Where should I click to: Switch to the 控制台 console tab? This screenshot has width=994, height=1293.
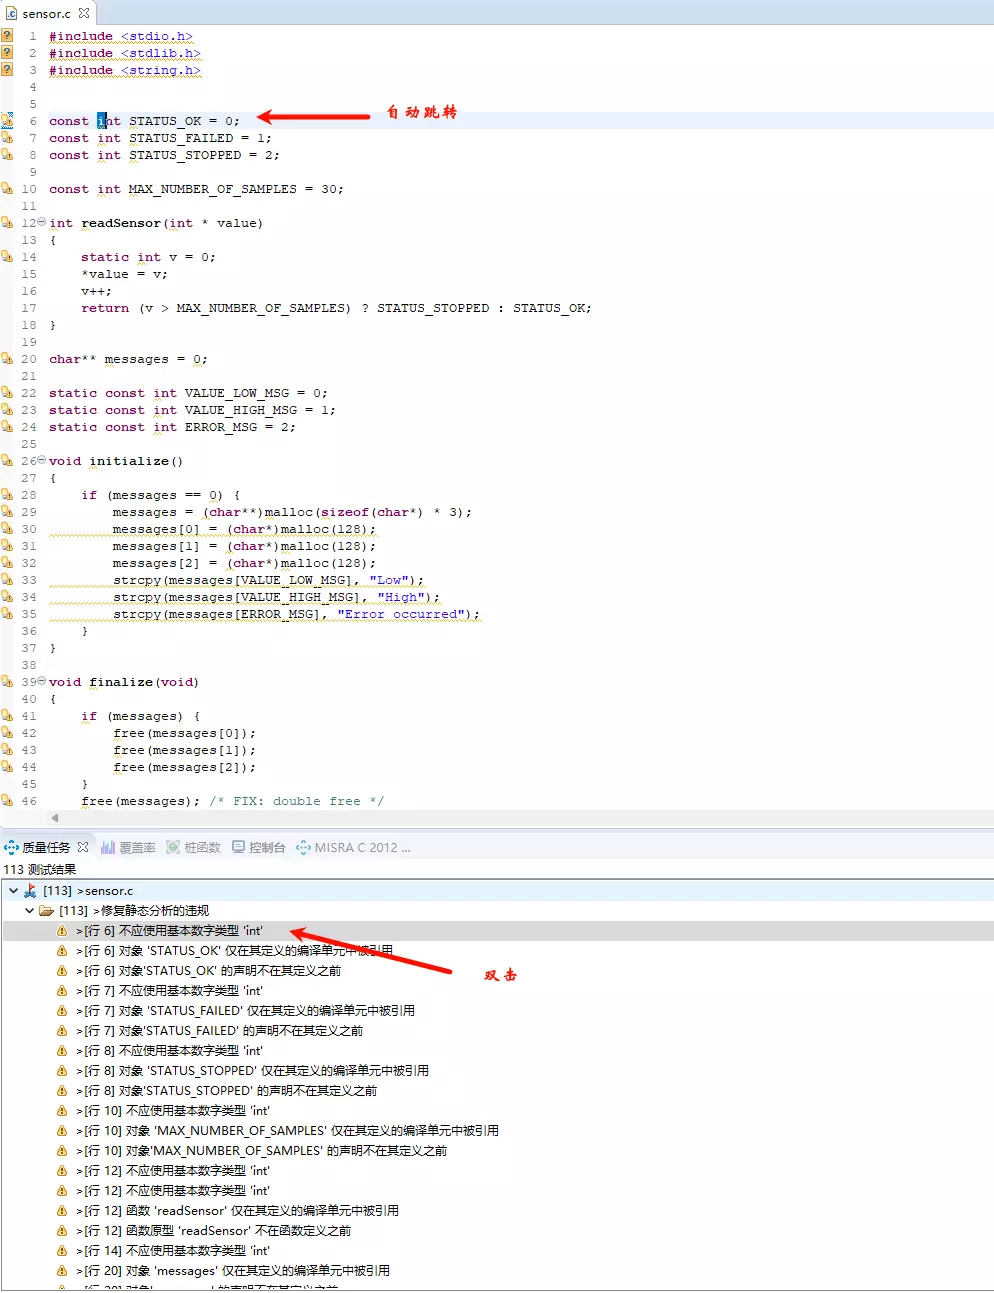coord(259,847)
